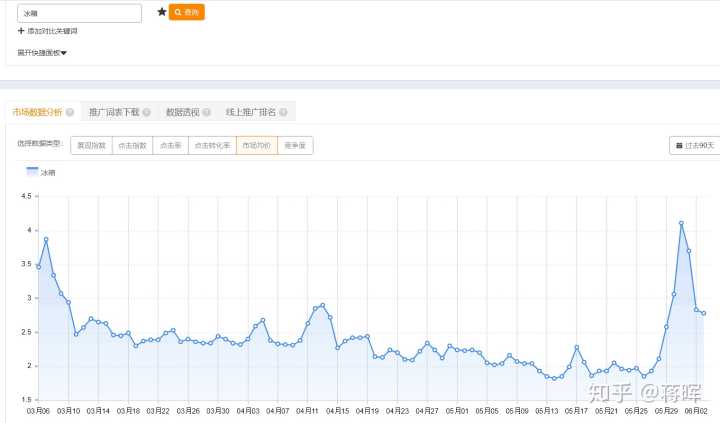The height and width of the screenshot is (423, 720).
Task: Click help icon beside 市场数据分析 tab
Action: pos(69,112)
